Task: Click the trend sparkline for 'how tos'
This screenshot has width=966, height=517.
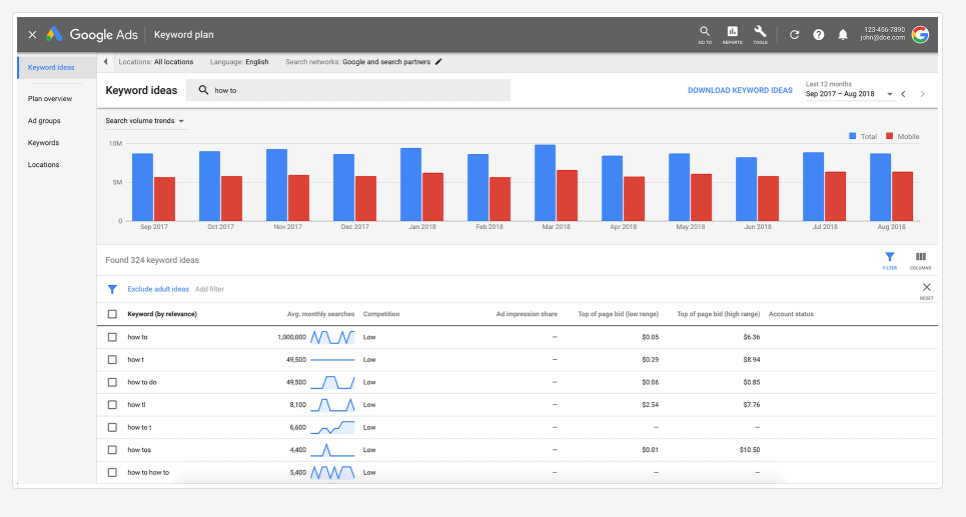Action: point(332,450)
